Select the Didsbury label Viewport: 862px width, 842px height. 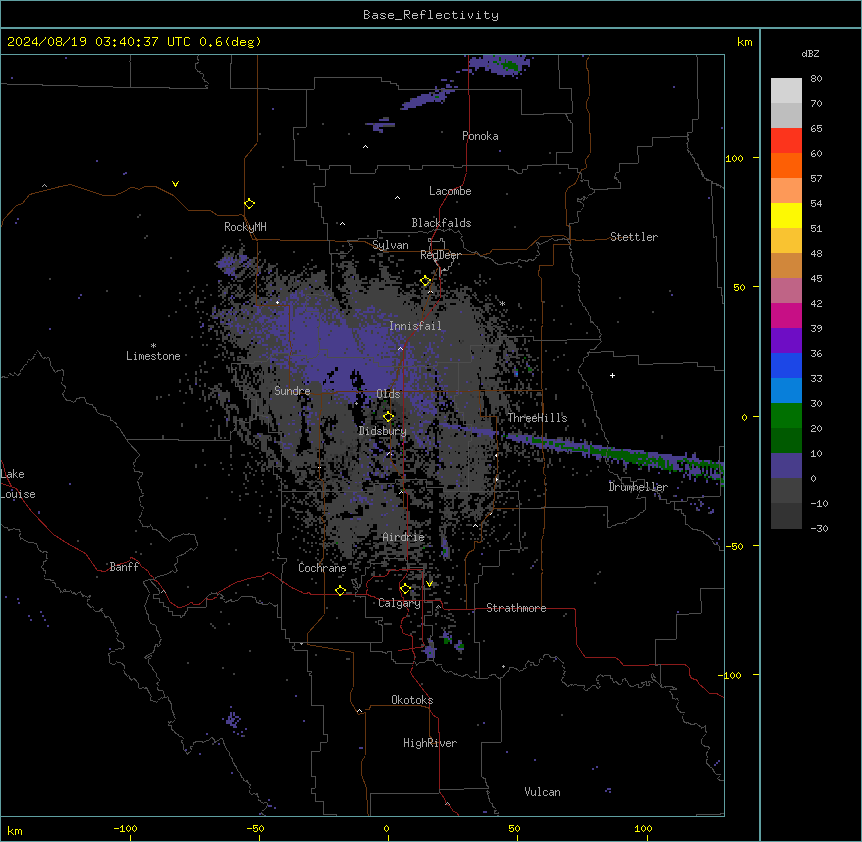(x=383, y=431)
